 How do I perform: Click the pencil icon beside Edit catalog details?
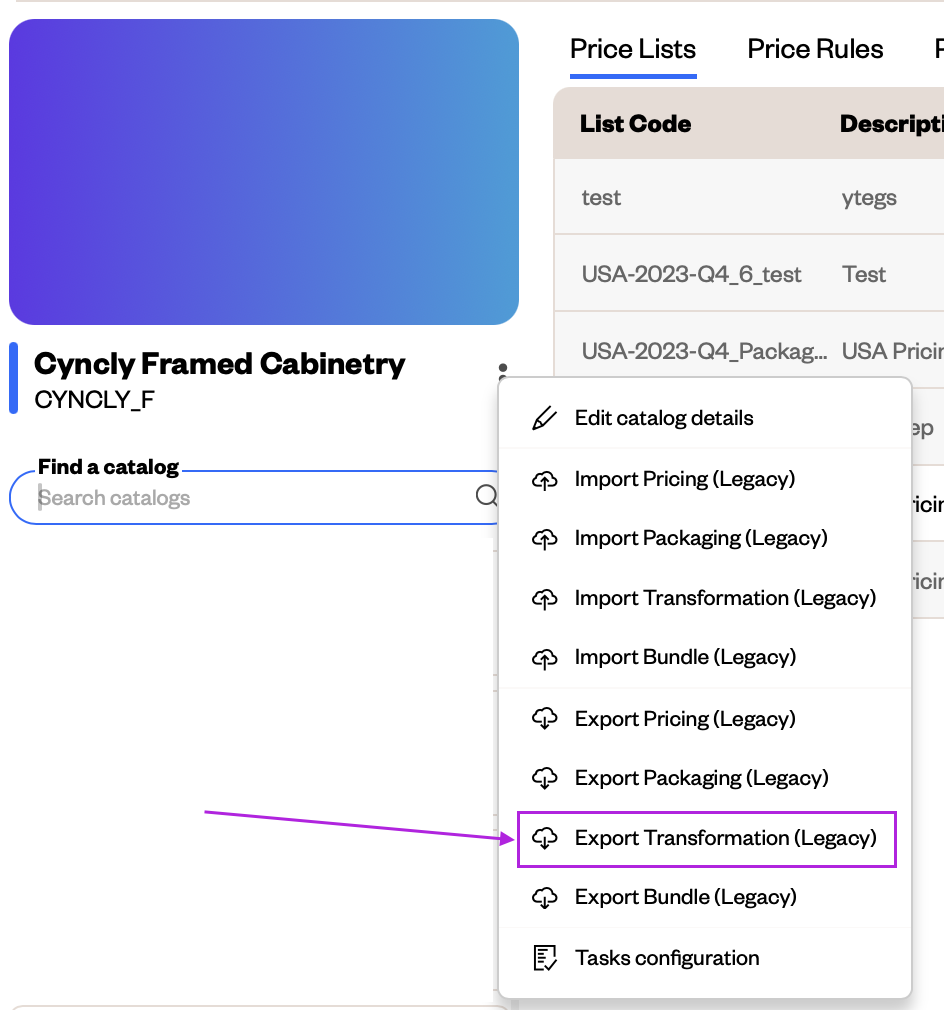coord(544,418)
